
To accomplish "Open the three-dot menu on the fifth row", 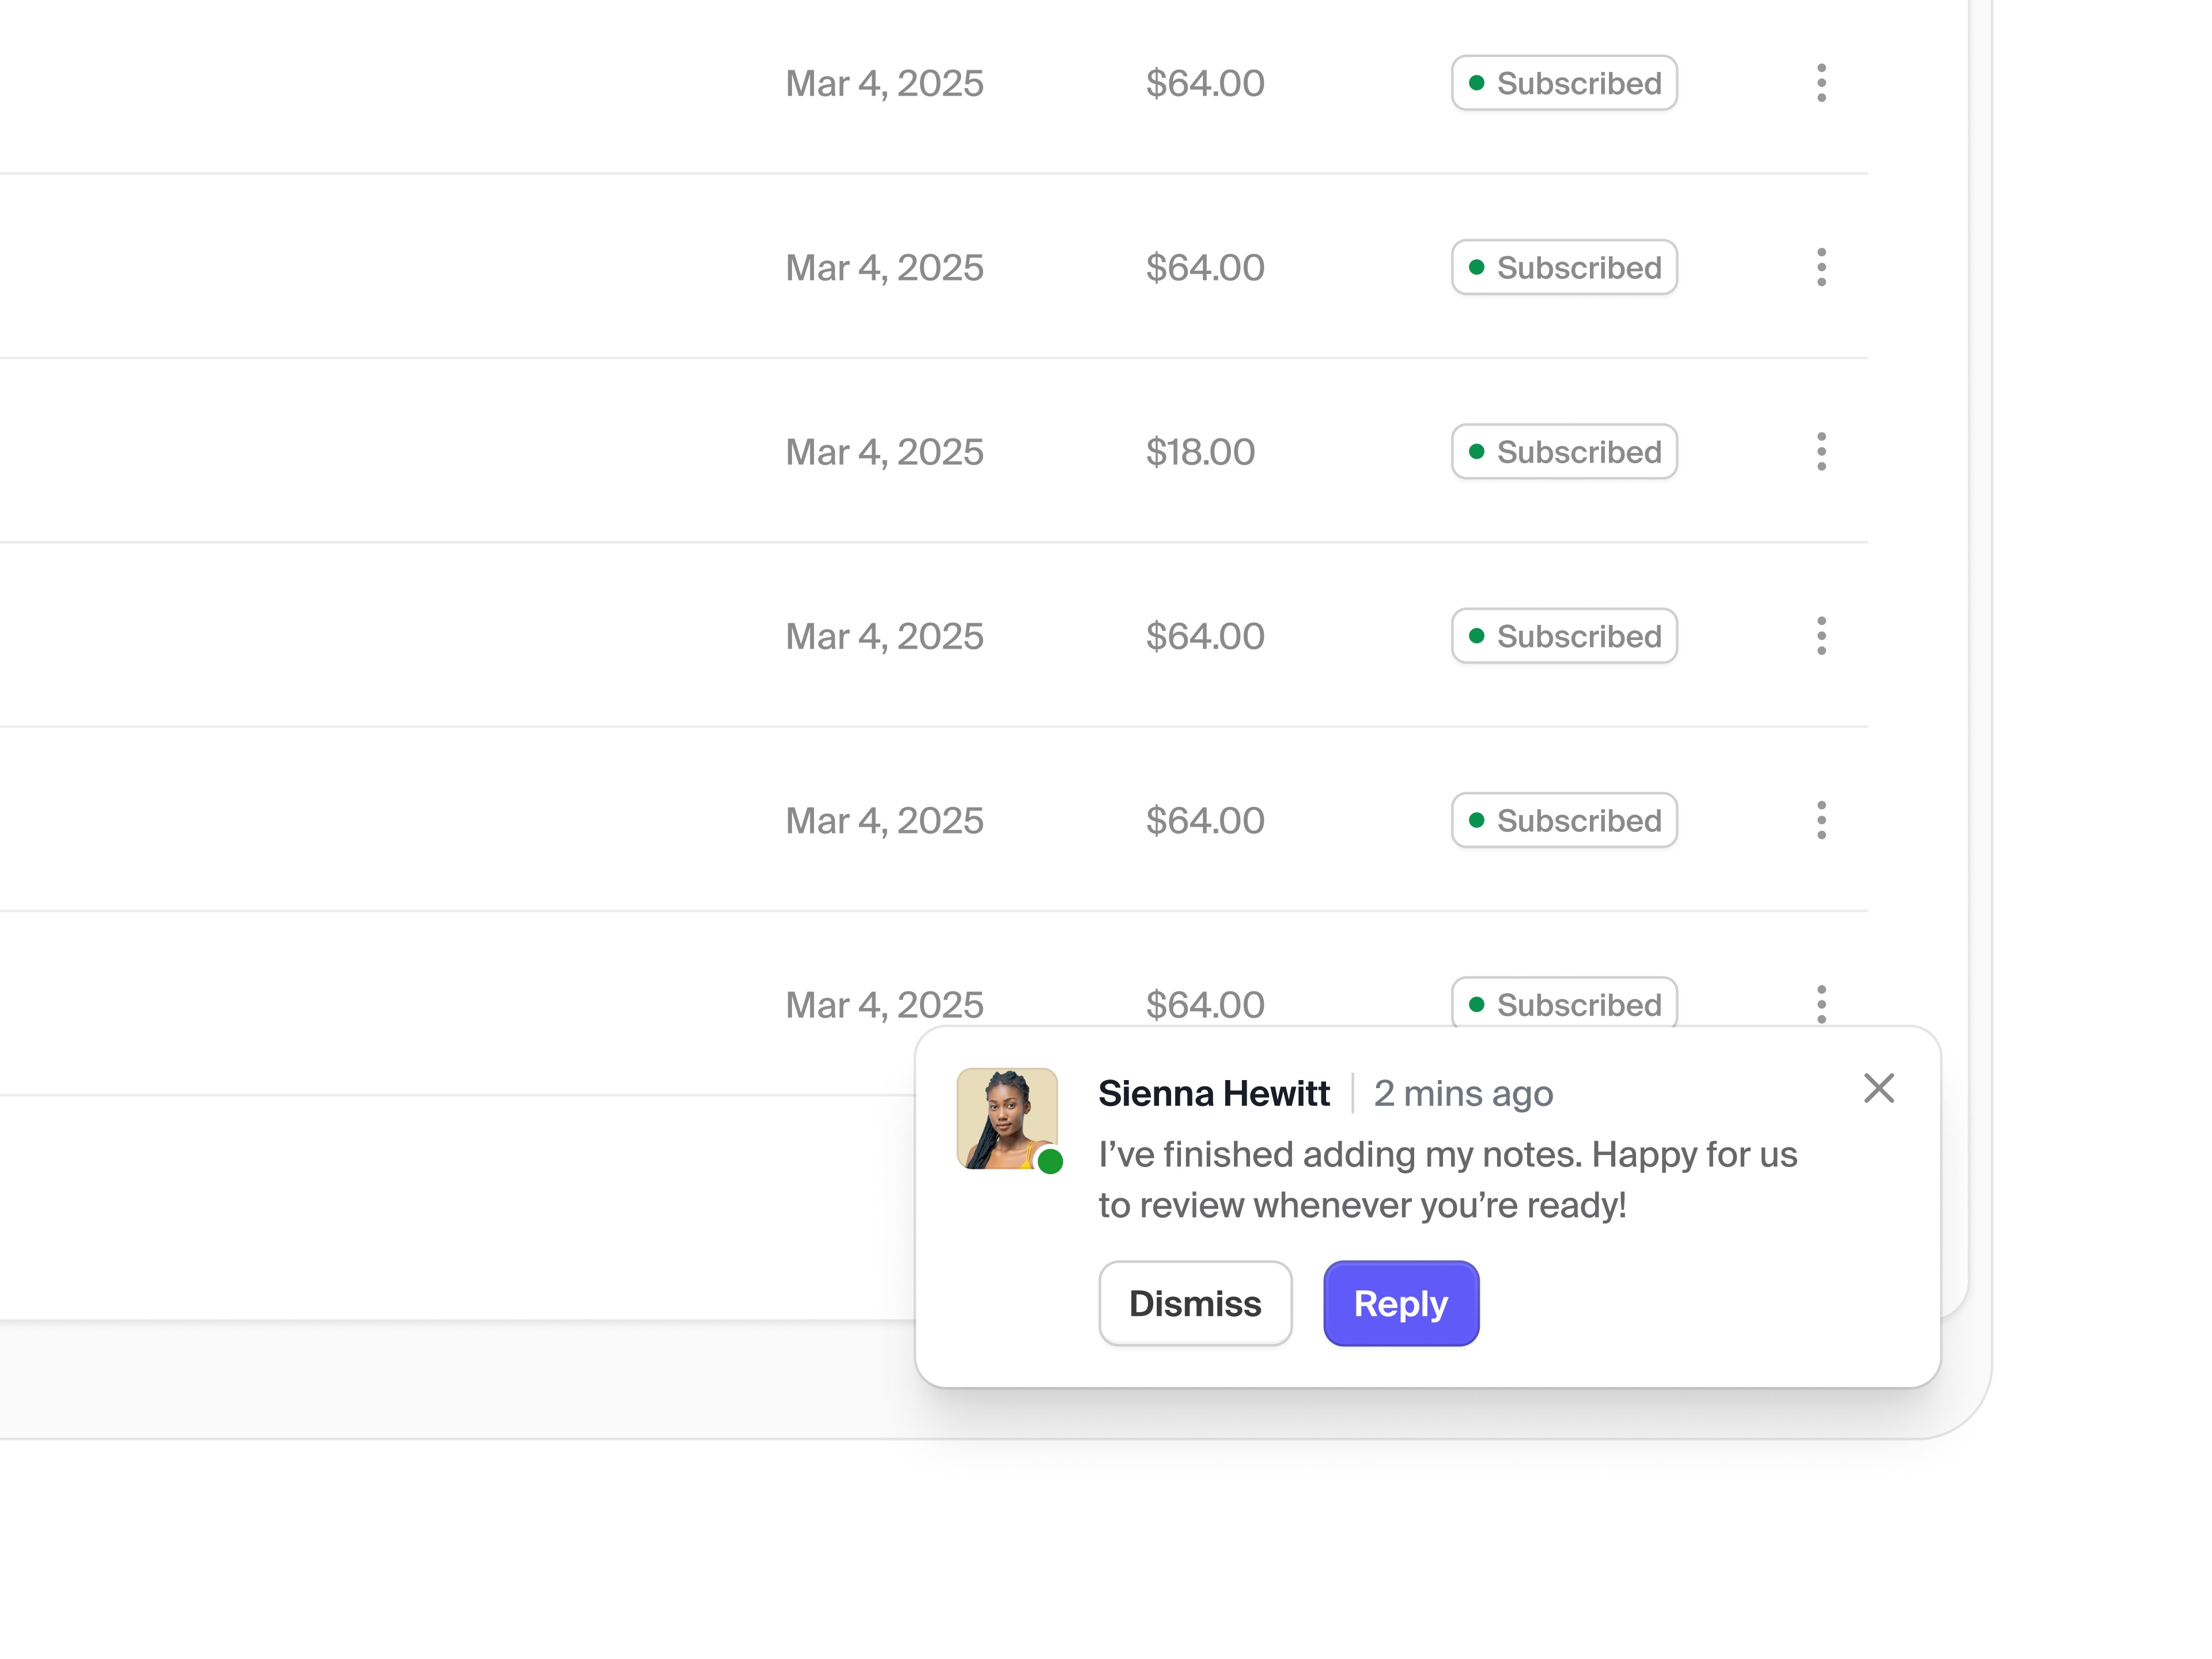I will point(1822,820).
